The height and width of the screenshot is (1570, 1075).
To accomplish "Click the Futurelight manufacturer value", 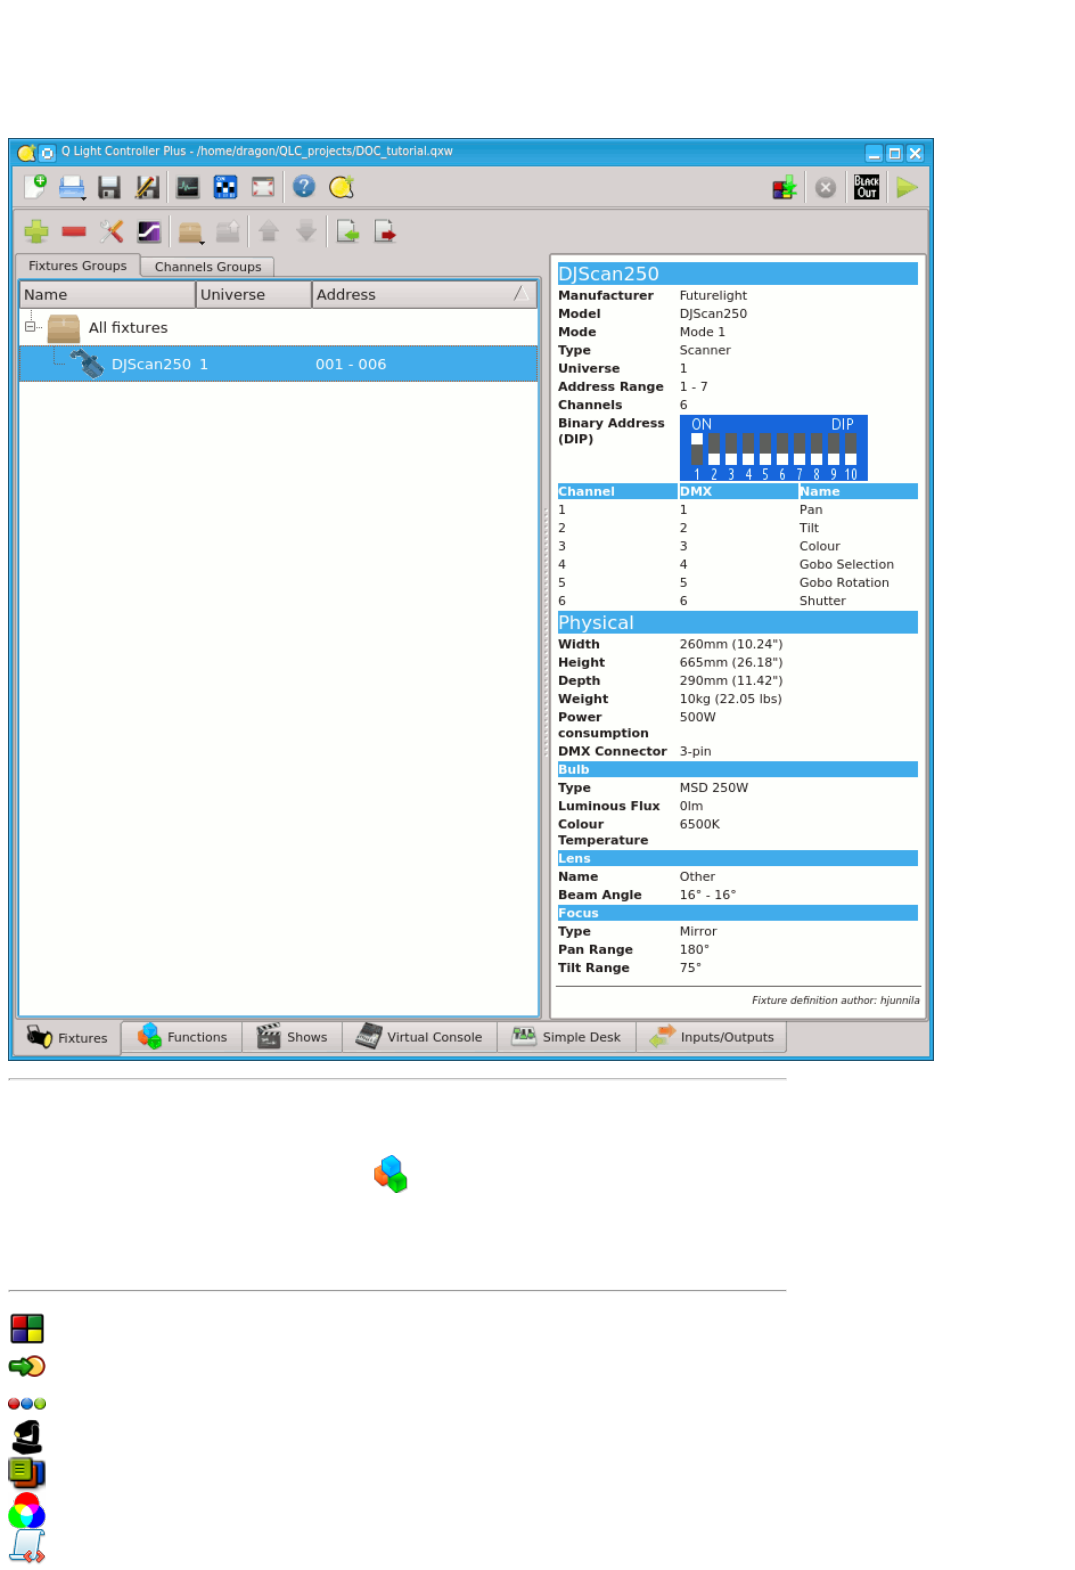I will coord(713,296).
